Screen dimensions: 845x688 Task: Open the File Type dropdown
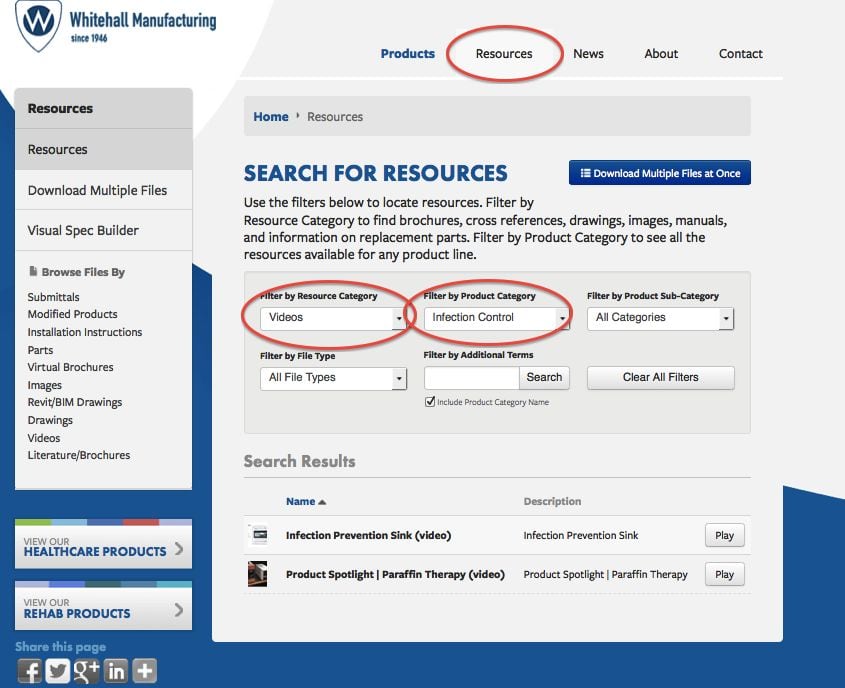pos(333,378)
